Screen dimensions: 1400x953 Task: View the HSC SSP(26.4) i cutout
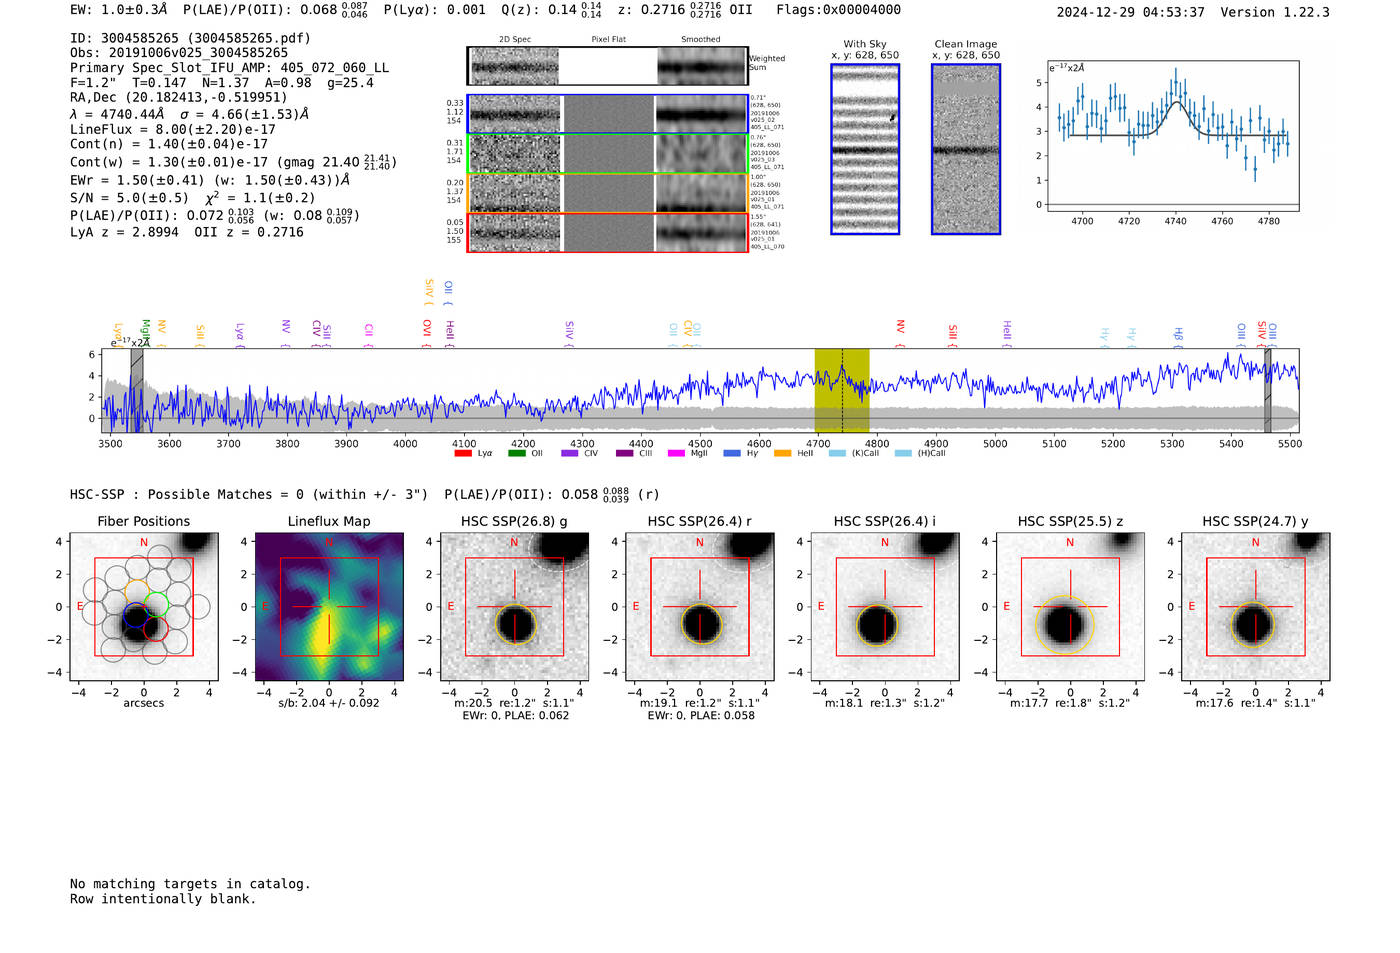(x=885, y=607)
